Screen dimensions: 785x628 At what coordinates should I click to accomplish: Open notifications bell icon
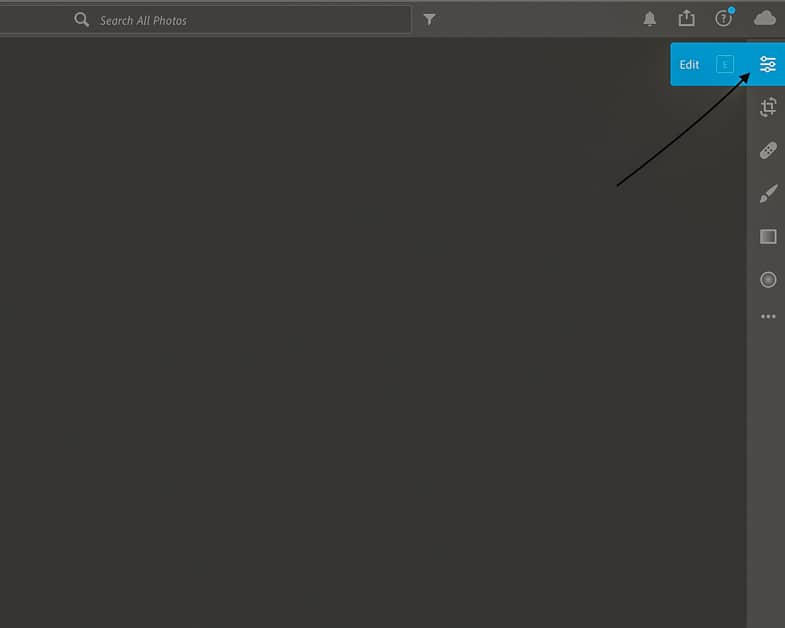pos(649,19)
